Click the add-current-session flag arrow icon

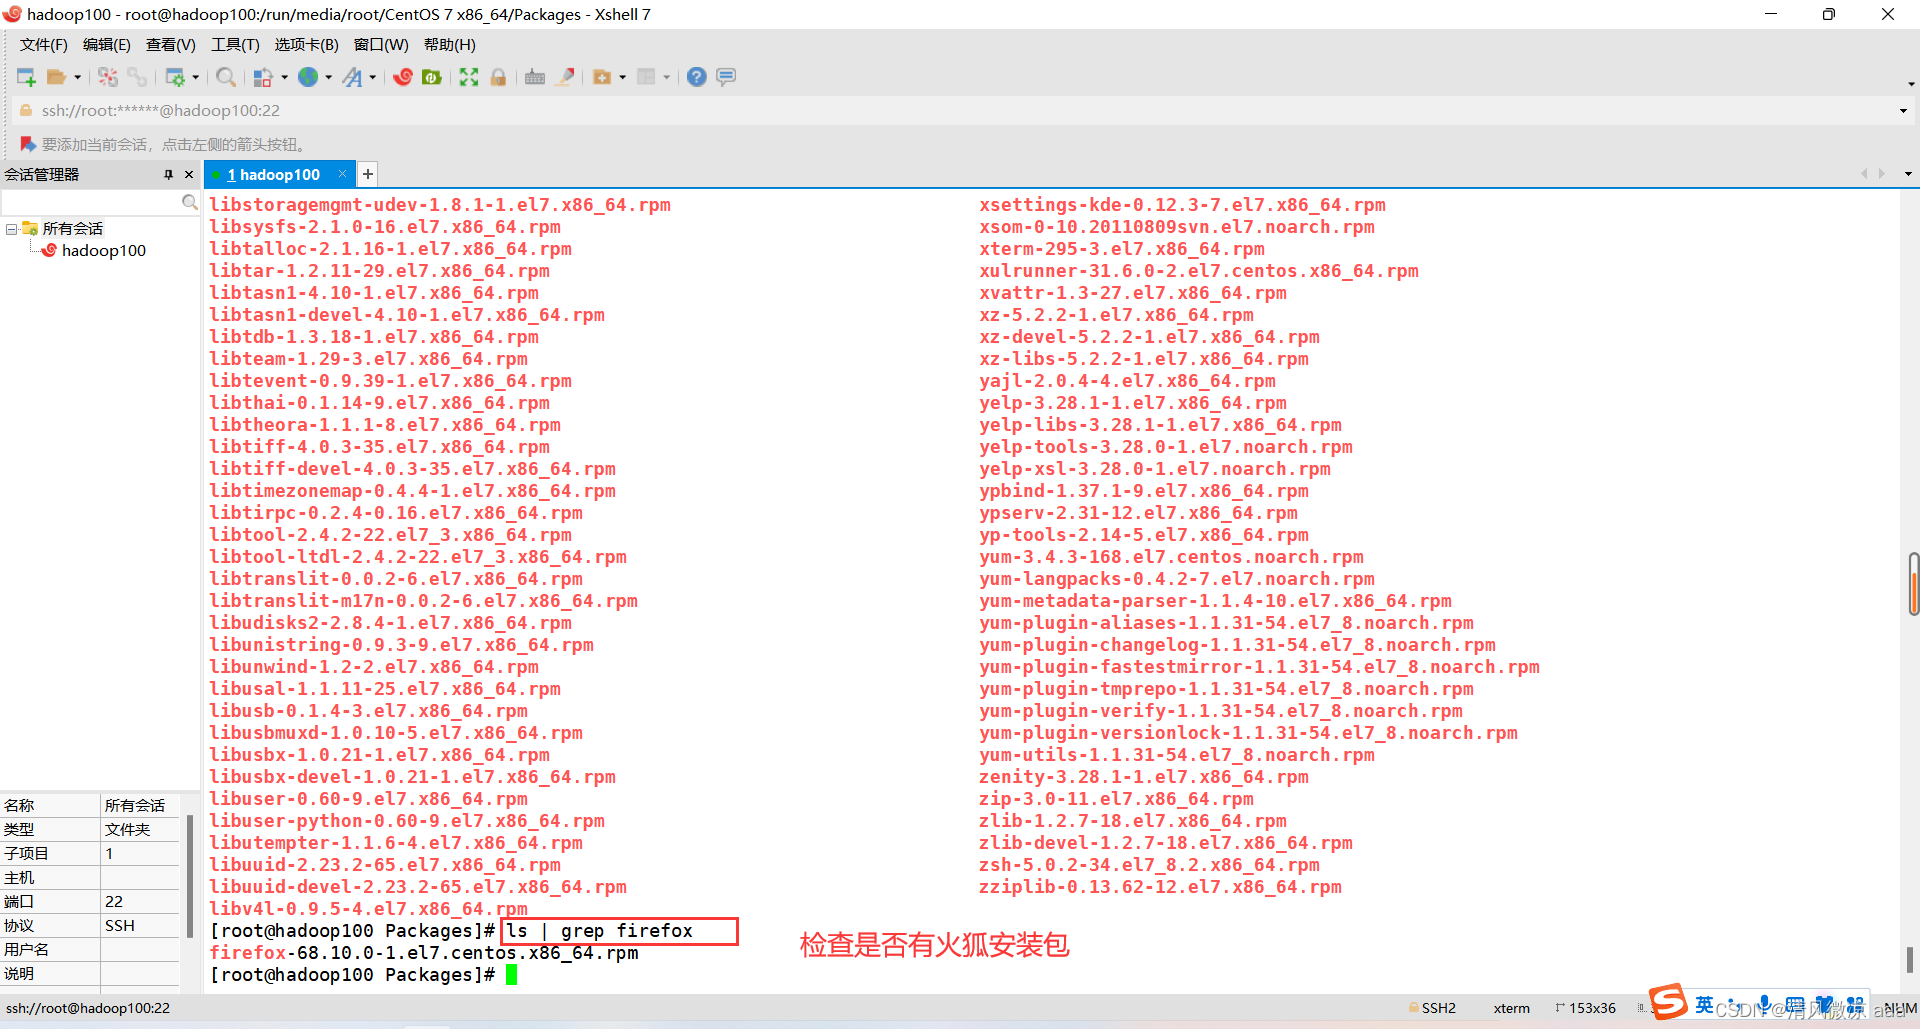pyautogui.click(x=27, y=144)
